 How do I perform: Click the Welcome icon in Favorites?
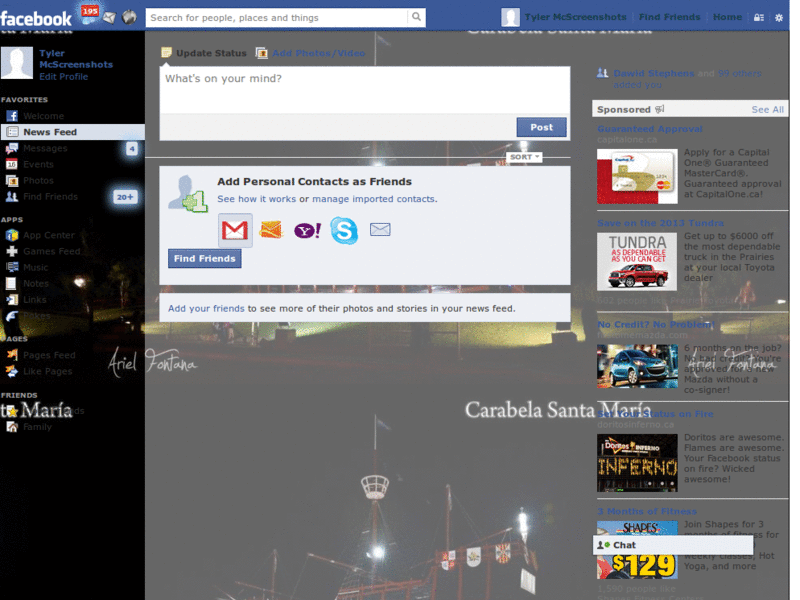(12, 116)
